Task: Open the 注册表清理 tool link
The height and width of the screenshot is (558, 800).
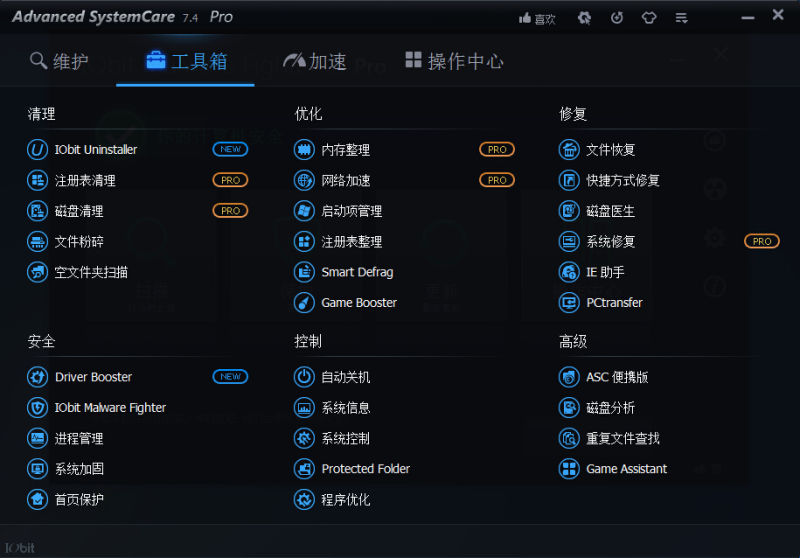Action: (84, 181)
